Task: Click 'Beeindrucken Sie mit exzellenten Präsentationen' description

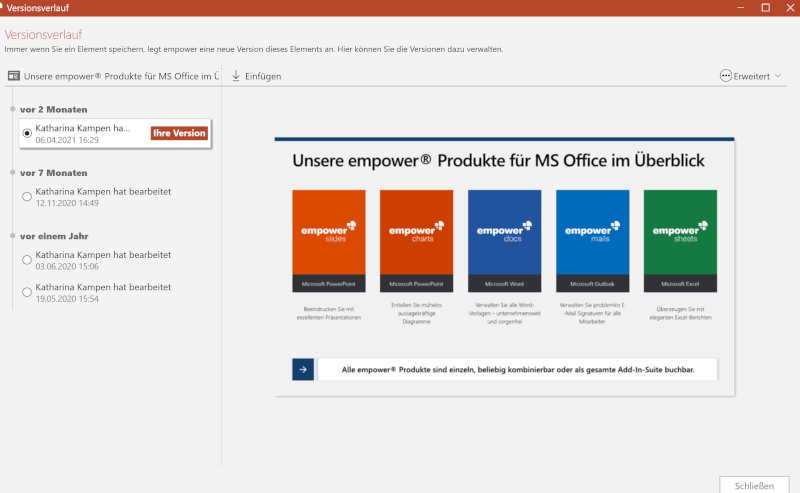Action: coord(329,313)
